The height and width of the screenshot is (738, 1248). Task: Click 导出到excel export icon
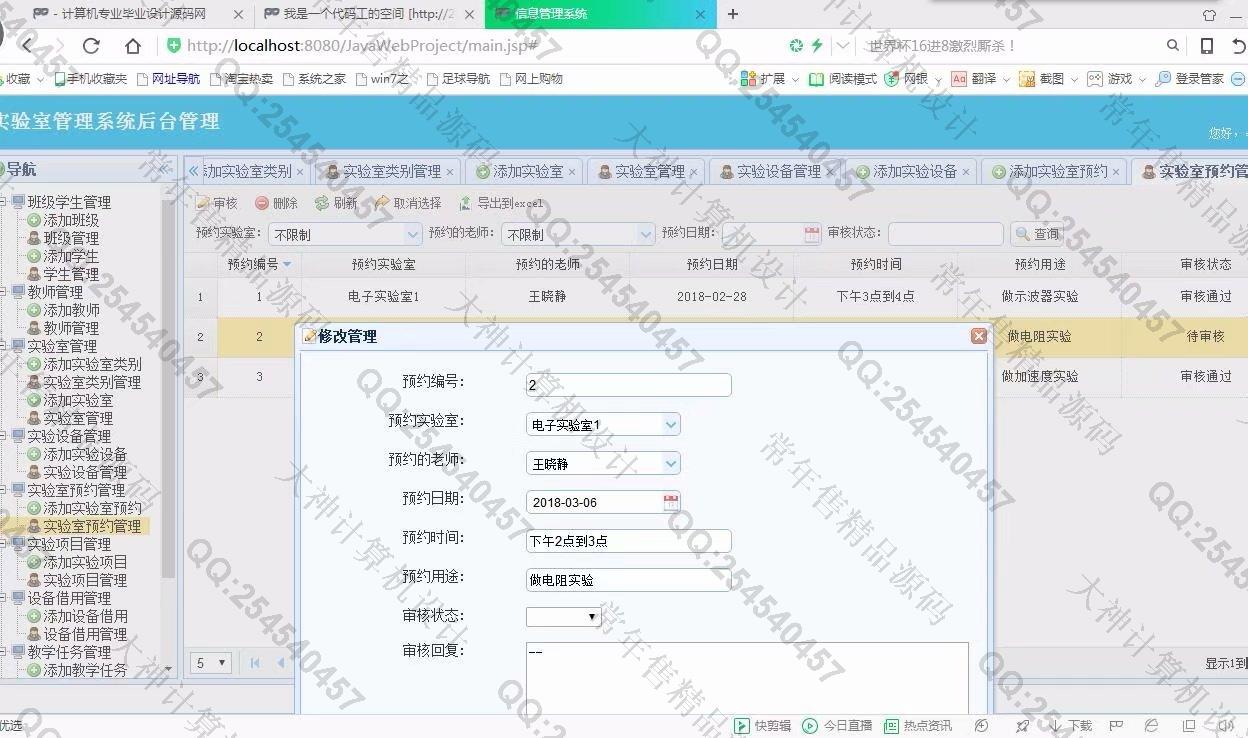point(465,203)
